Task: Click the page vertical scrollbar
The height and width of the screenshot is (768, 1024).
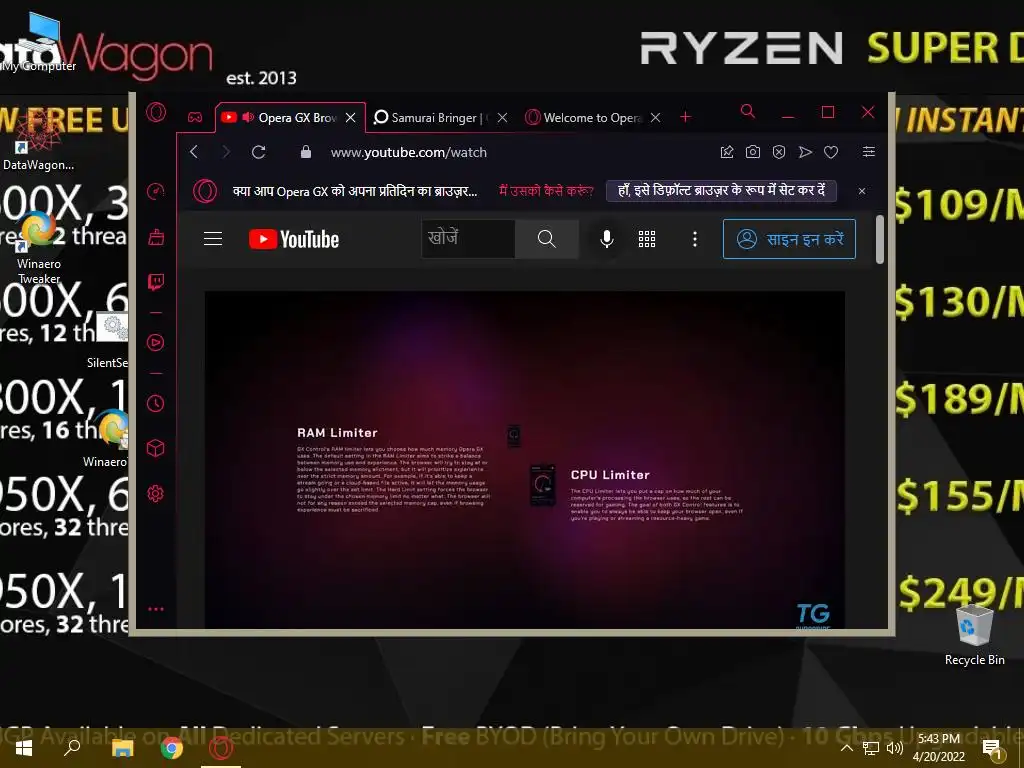Action: coord(880,239)
